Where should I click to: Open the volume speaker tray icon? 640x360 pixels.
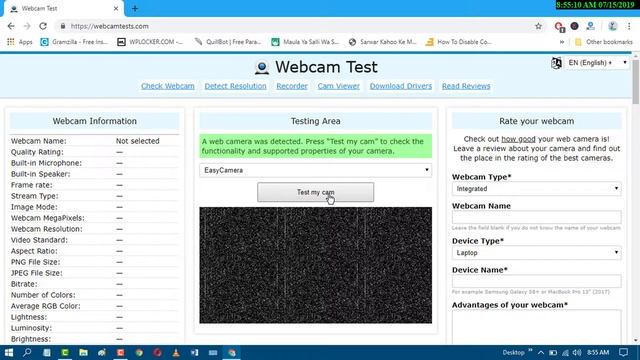577,353
